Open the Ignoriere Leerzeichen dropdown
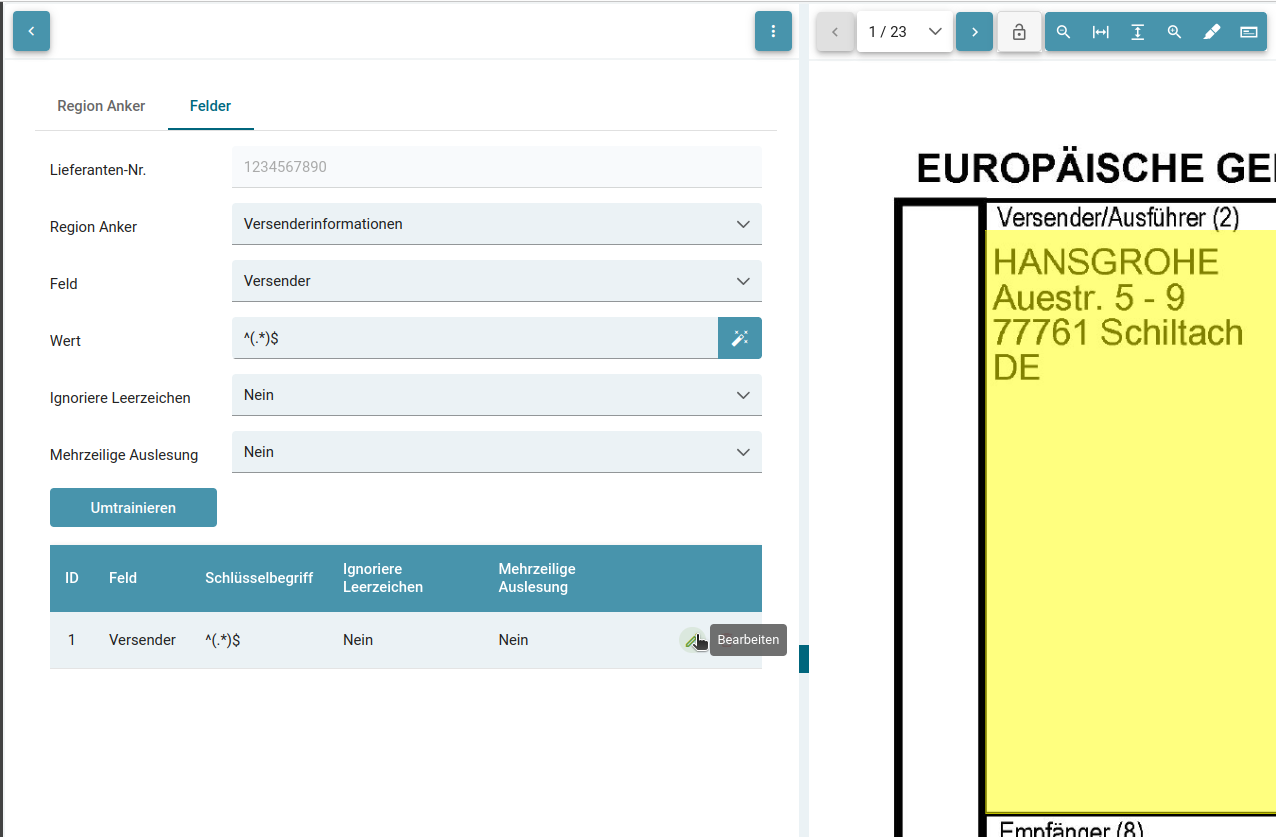1276x837 pixels. coord(496,395)
